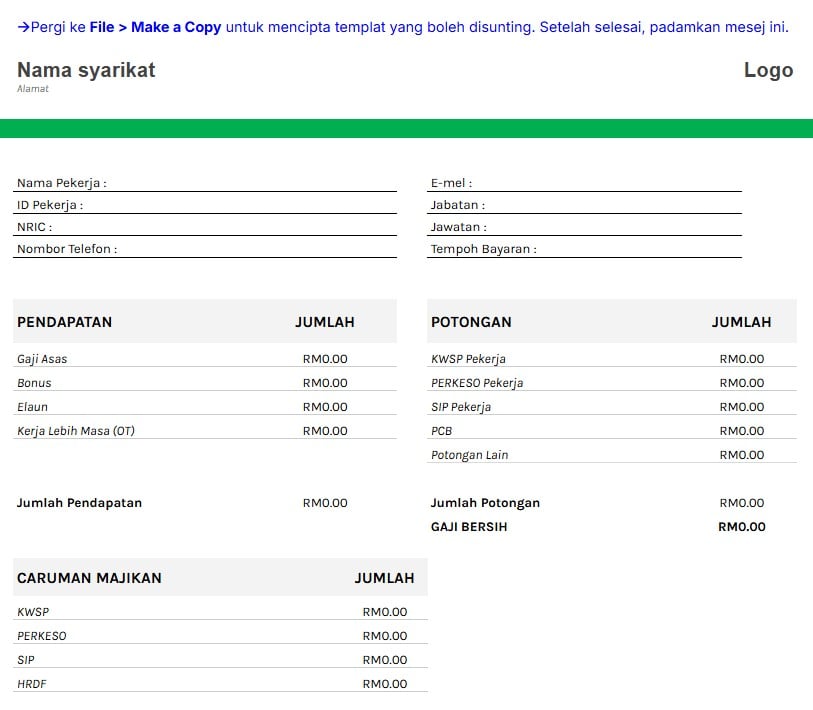Click the "KWSP" employer contribution label
This screenshot has height=710, width=813.
coord(33,612)
